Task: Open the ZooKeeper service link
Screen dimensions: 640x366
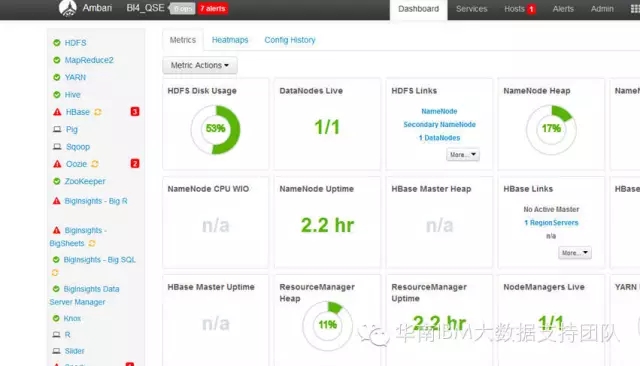Action: [x=85, y=181]
